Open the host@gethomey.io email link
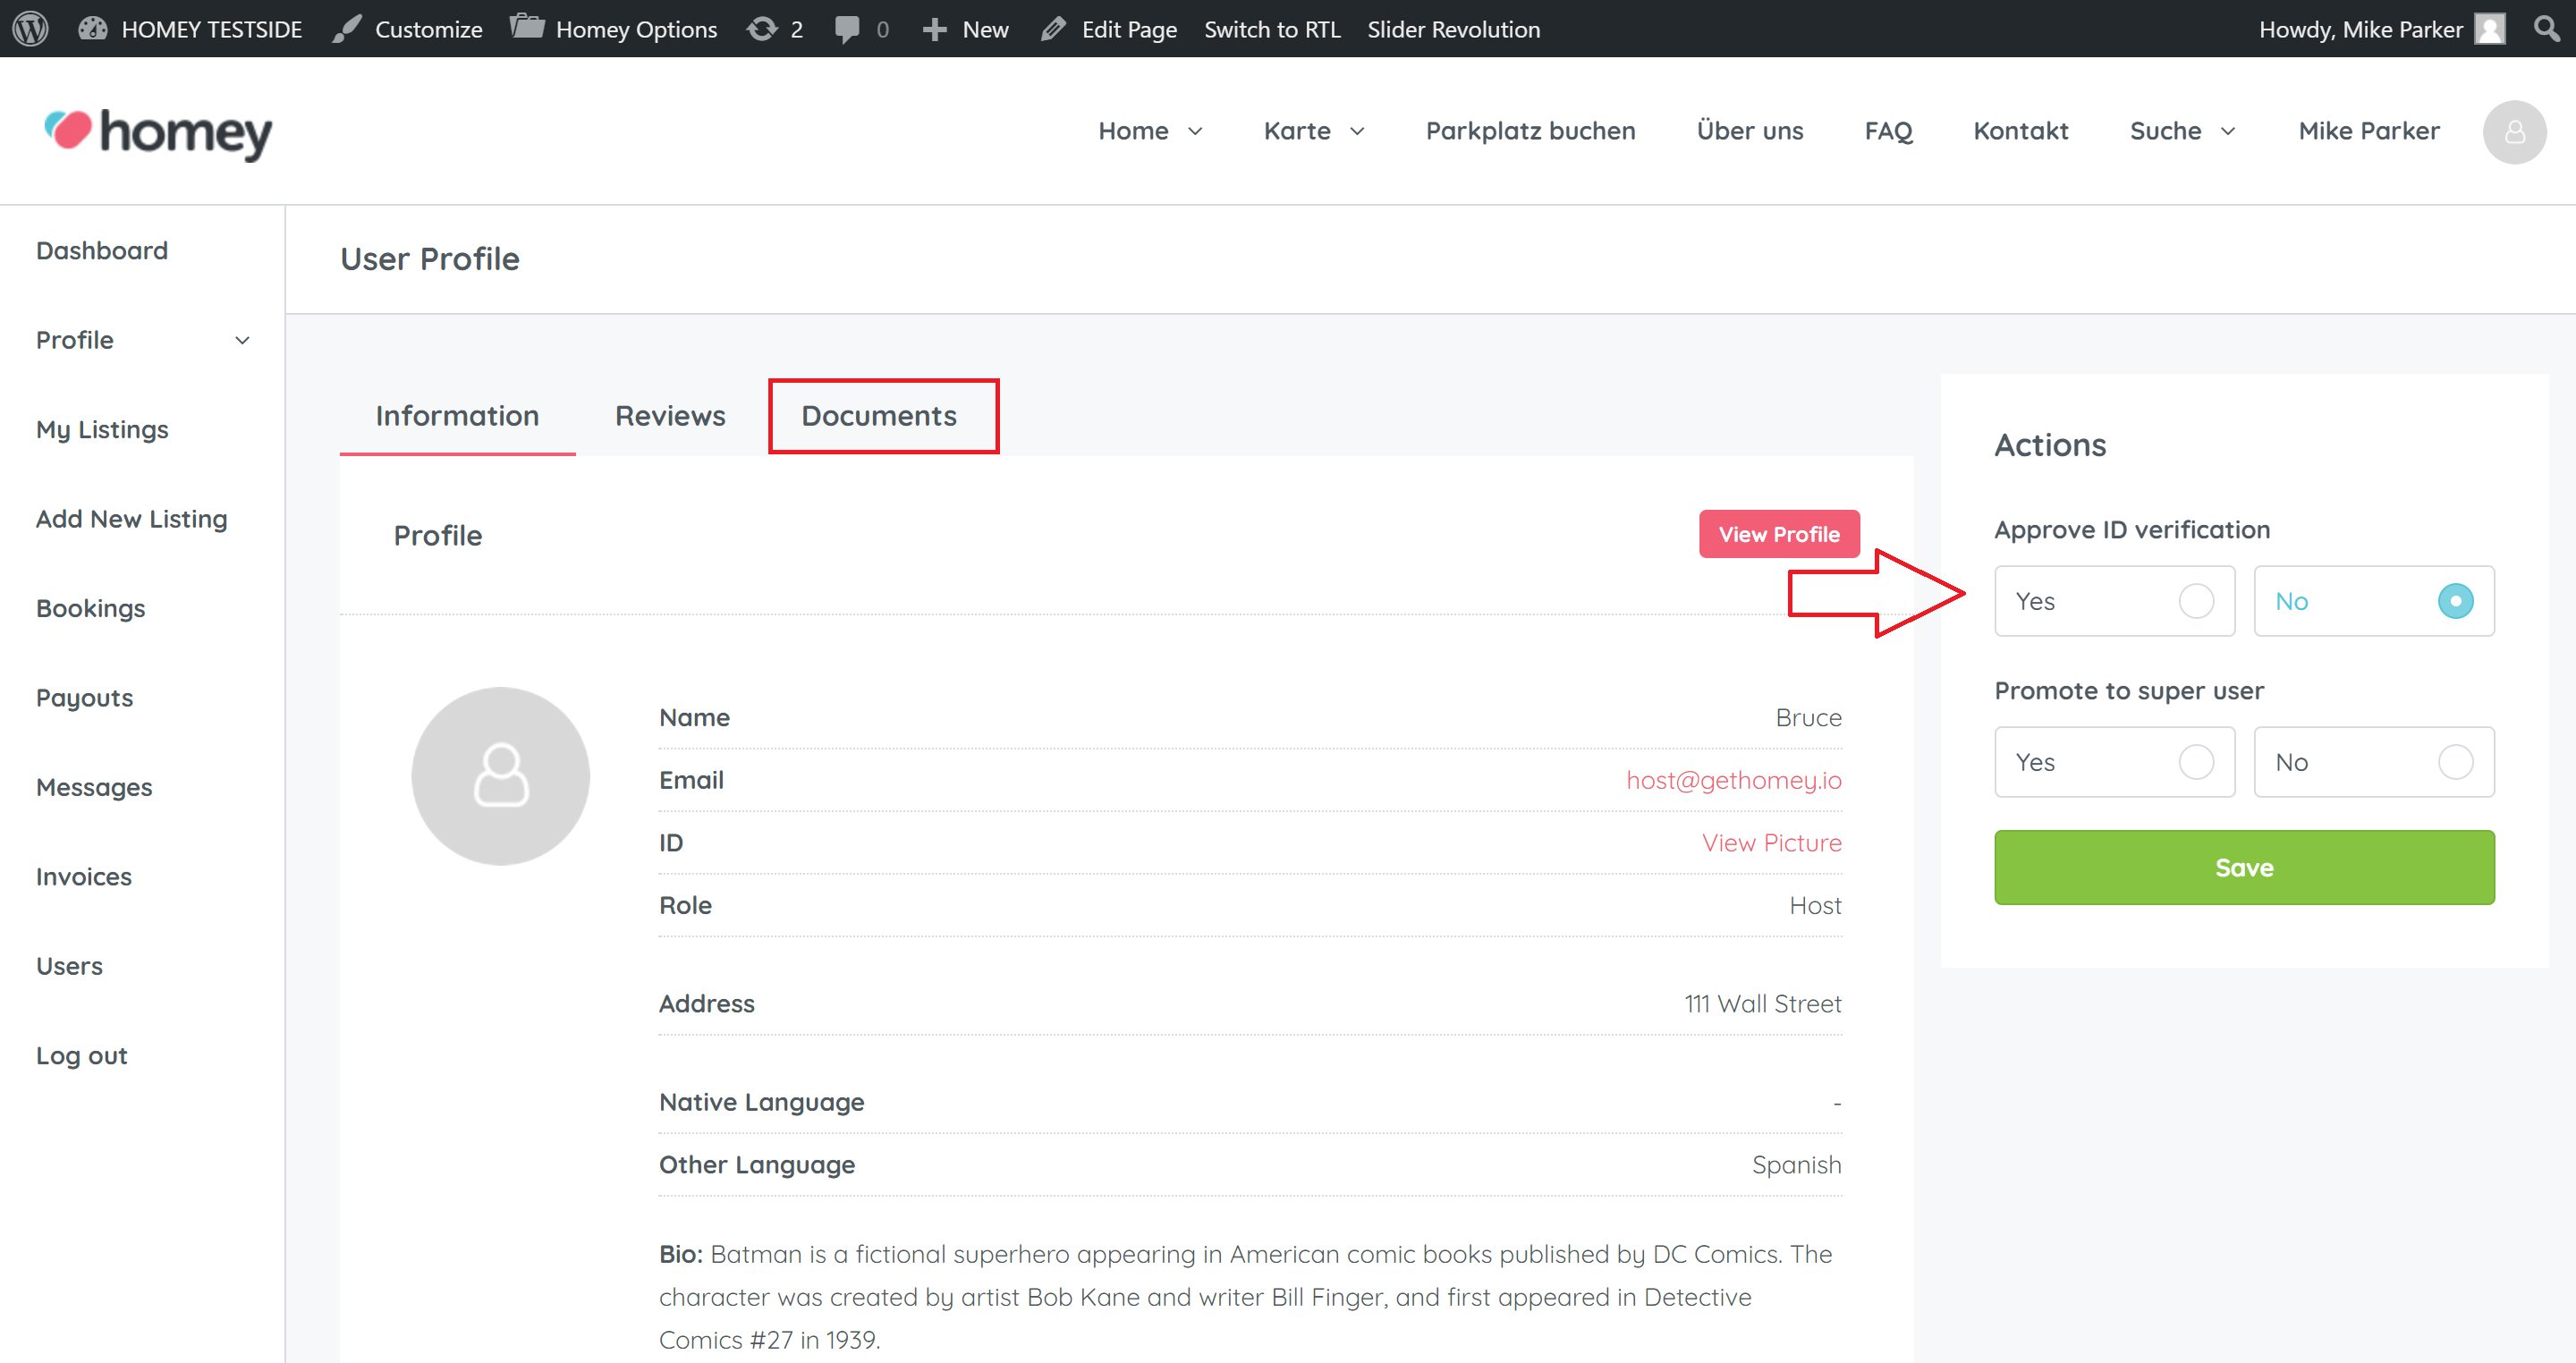2576x1363 pixels. pyautogui.click(x=1733, y=780)
